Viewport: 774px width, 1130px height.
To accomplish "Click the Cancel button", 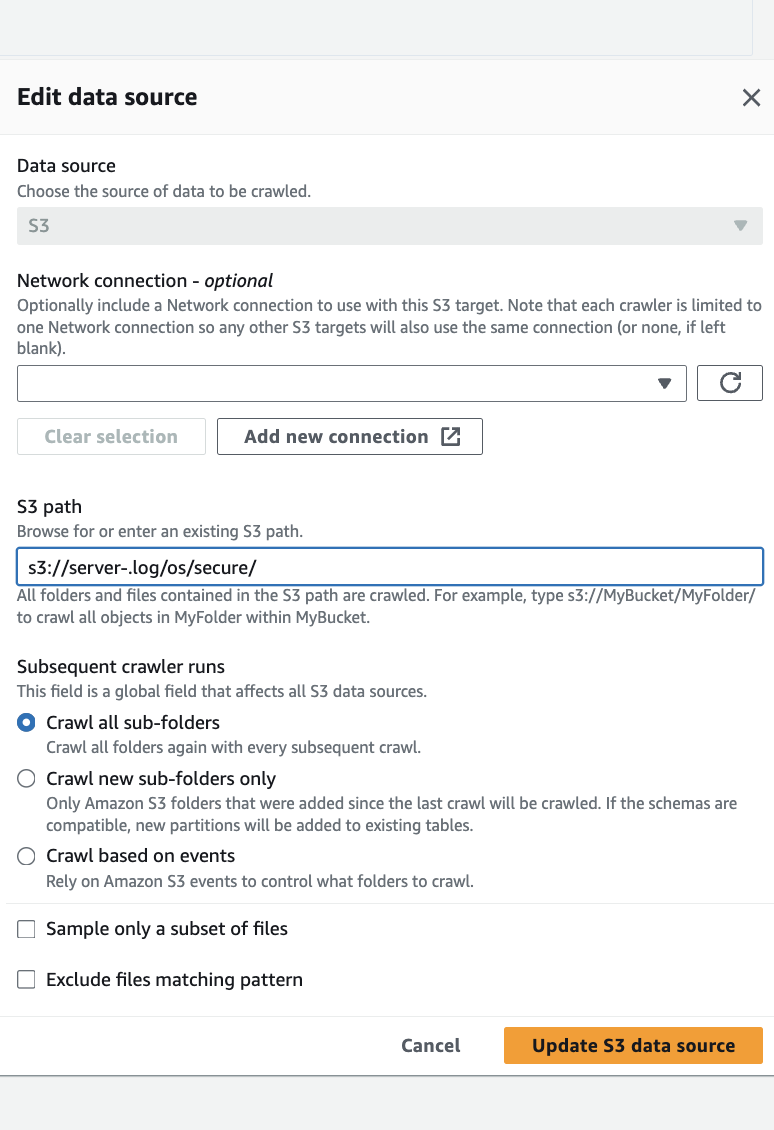I will [431, 1046].
